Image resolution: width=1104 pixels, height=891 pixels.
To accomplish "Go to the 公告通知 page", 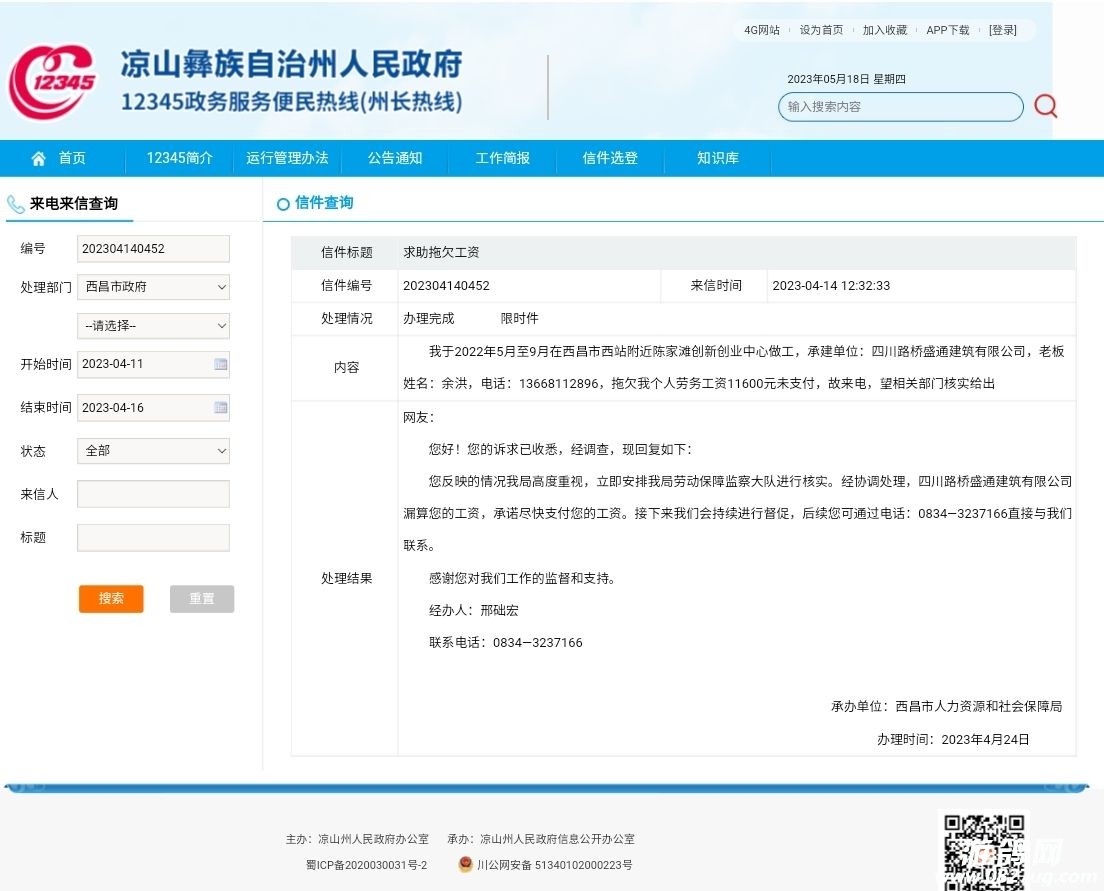I will (395, 158).
